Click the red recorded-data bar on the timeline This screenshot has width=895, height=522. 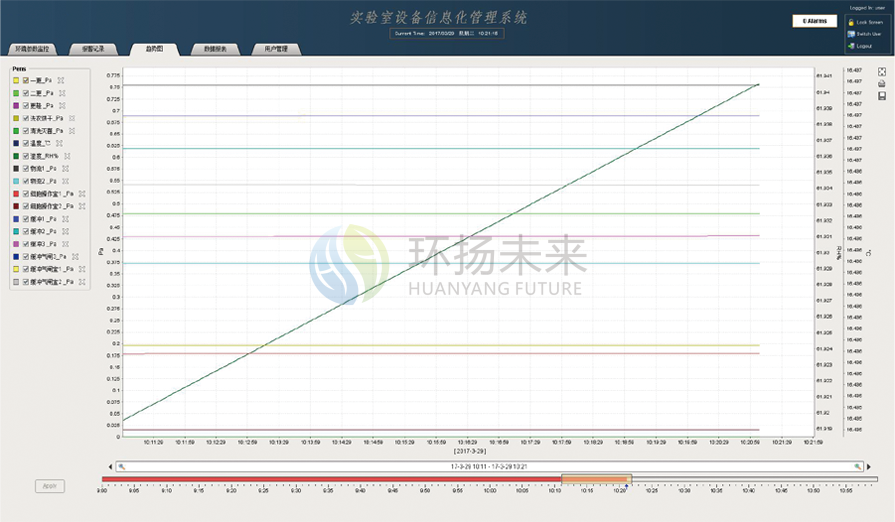pyautogui.click(x=332, y=479)
